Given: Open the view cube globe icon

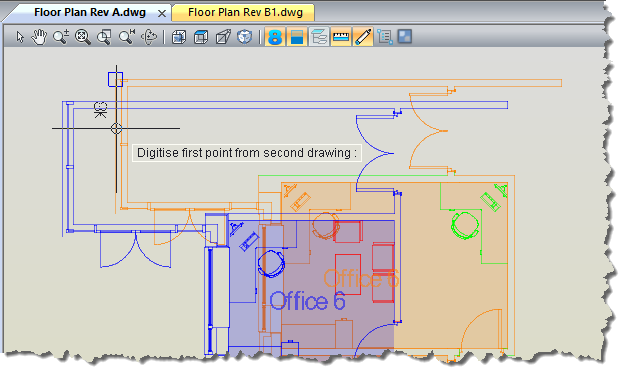Looking at the screenshot, I should 244,37.
